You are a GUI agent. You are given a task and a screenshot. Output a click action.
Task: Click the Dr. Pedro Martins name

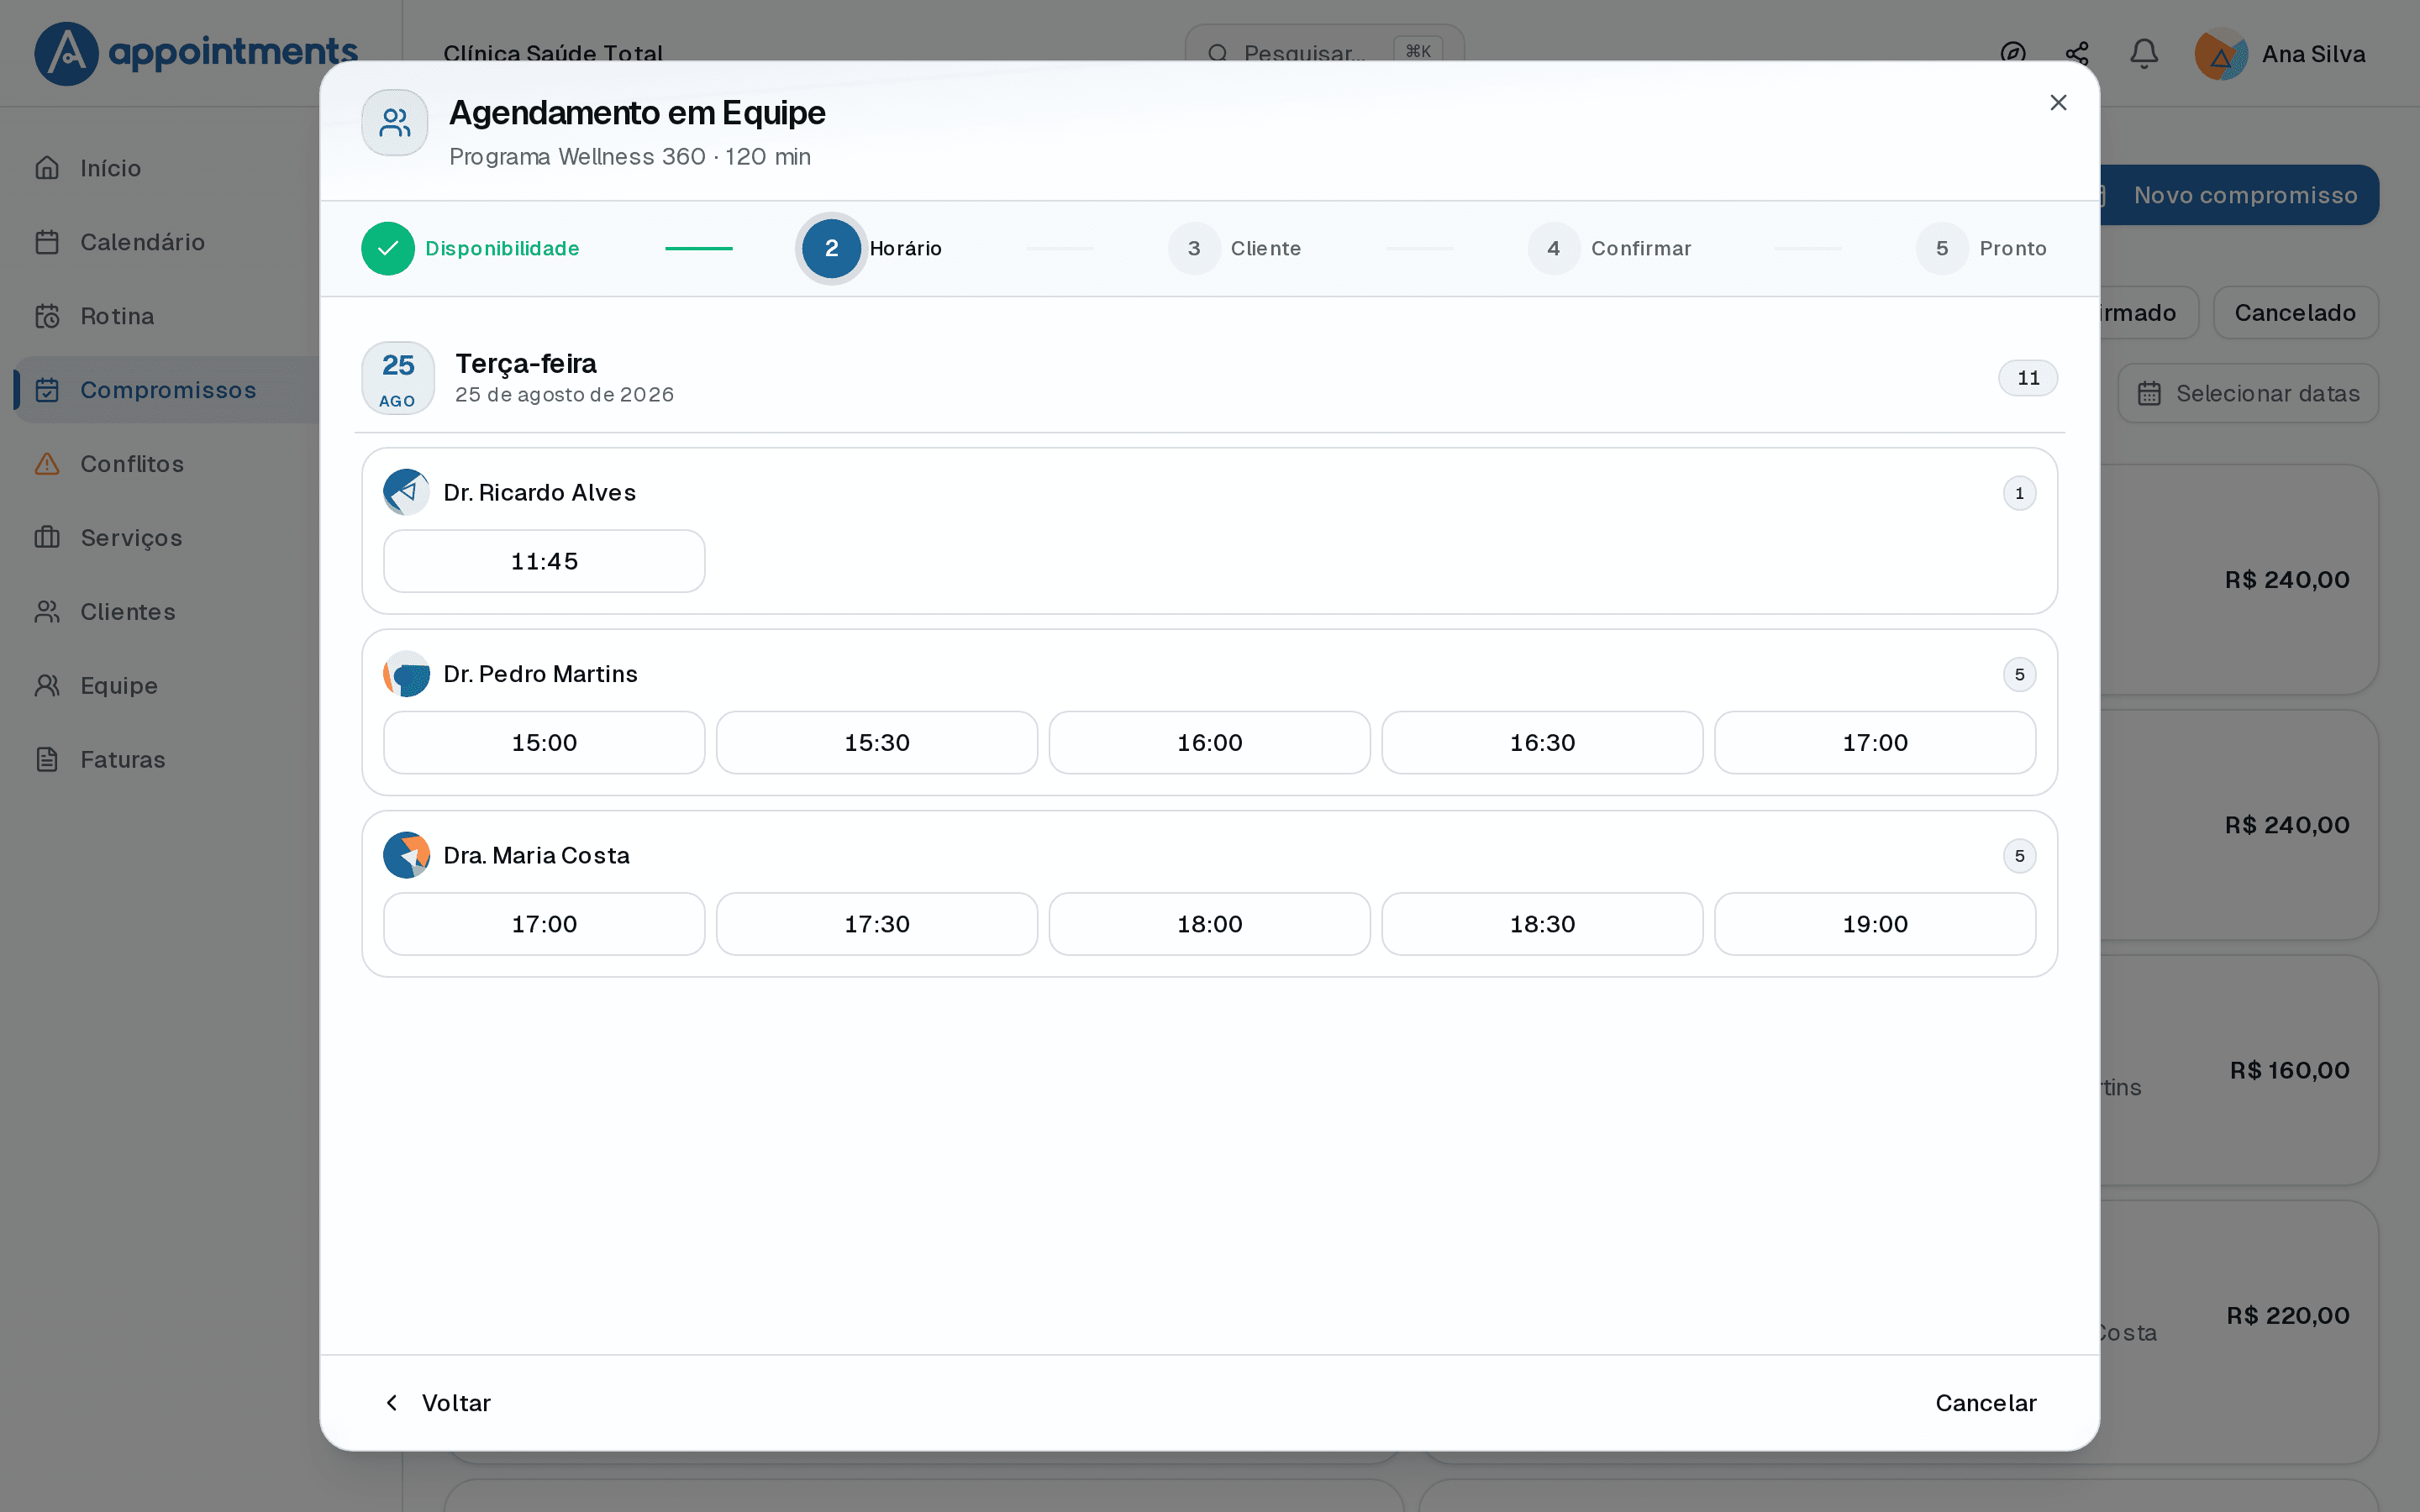540,674
